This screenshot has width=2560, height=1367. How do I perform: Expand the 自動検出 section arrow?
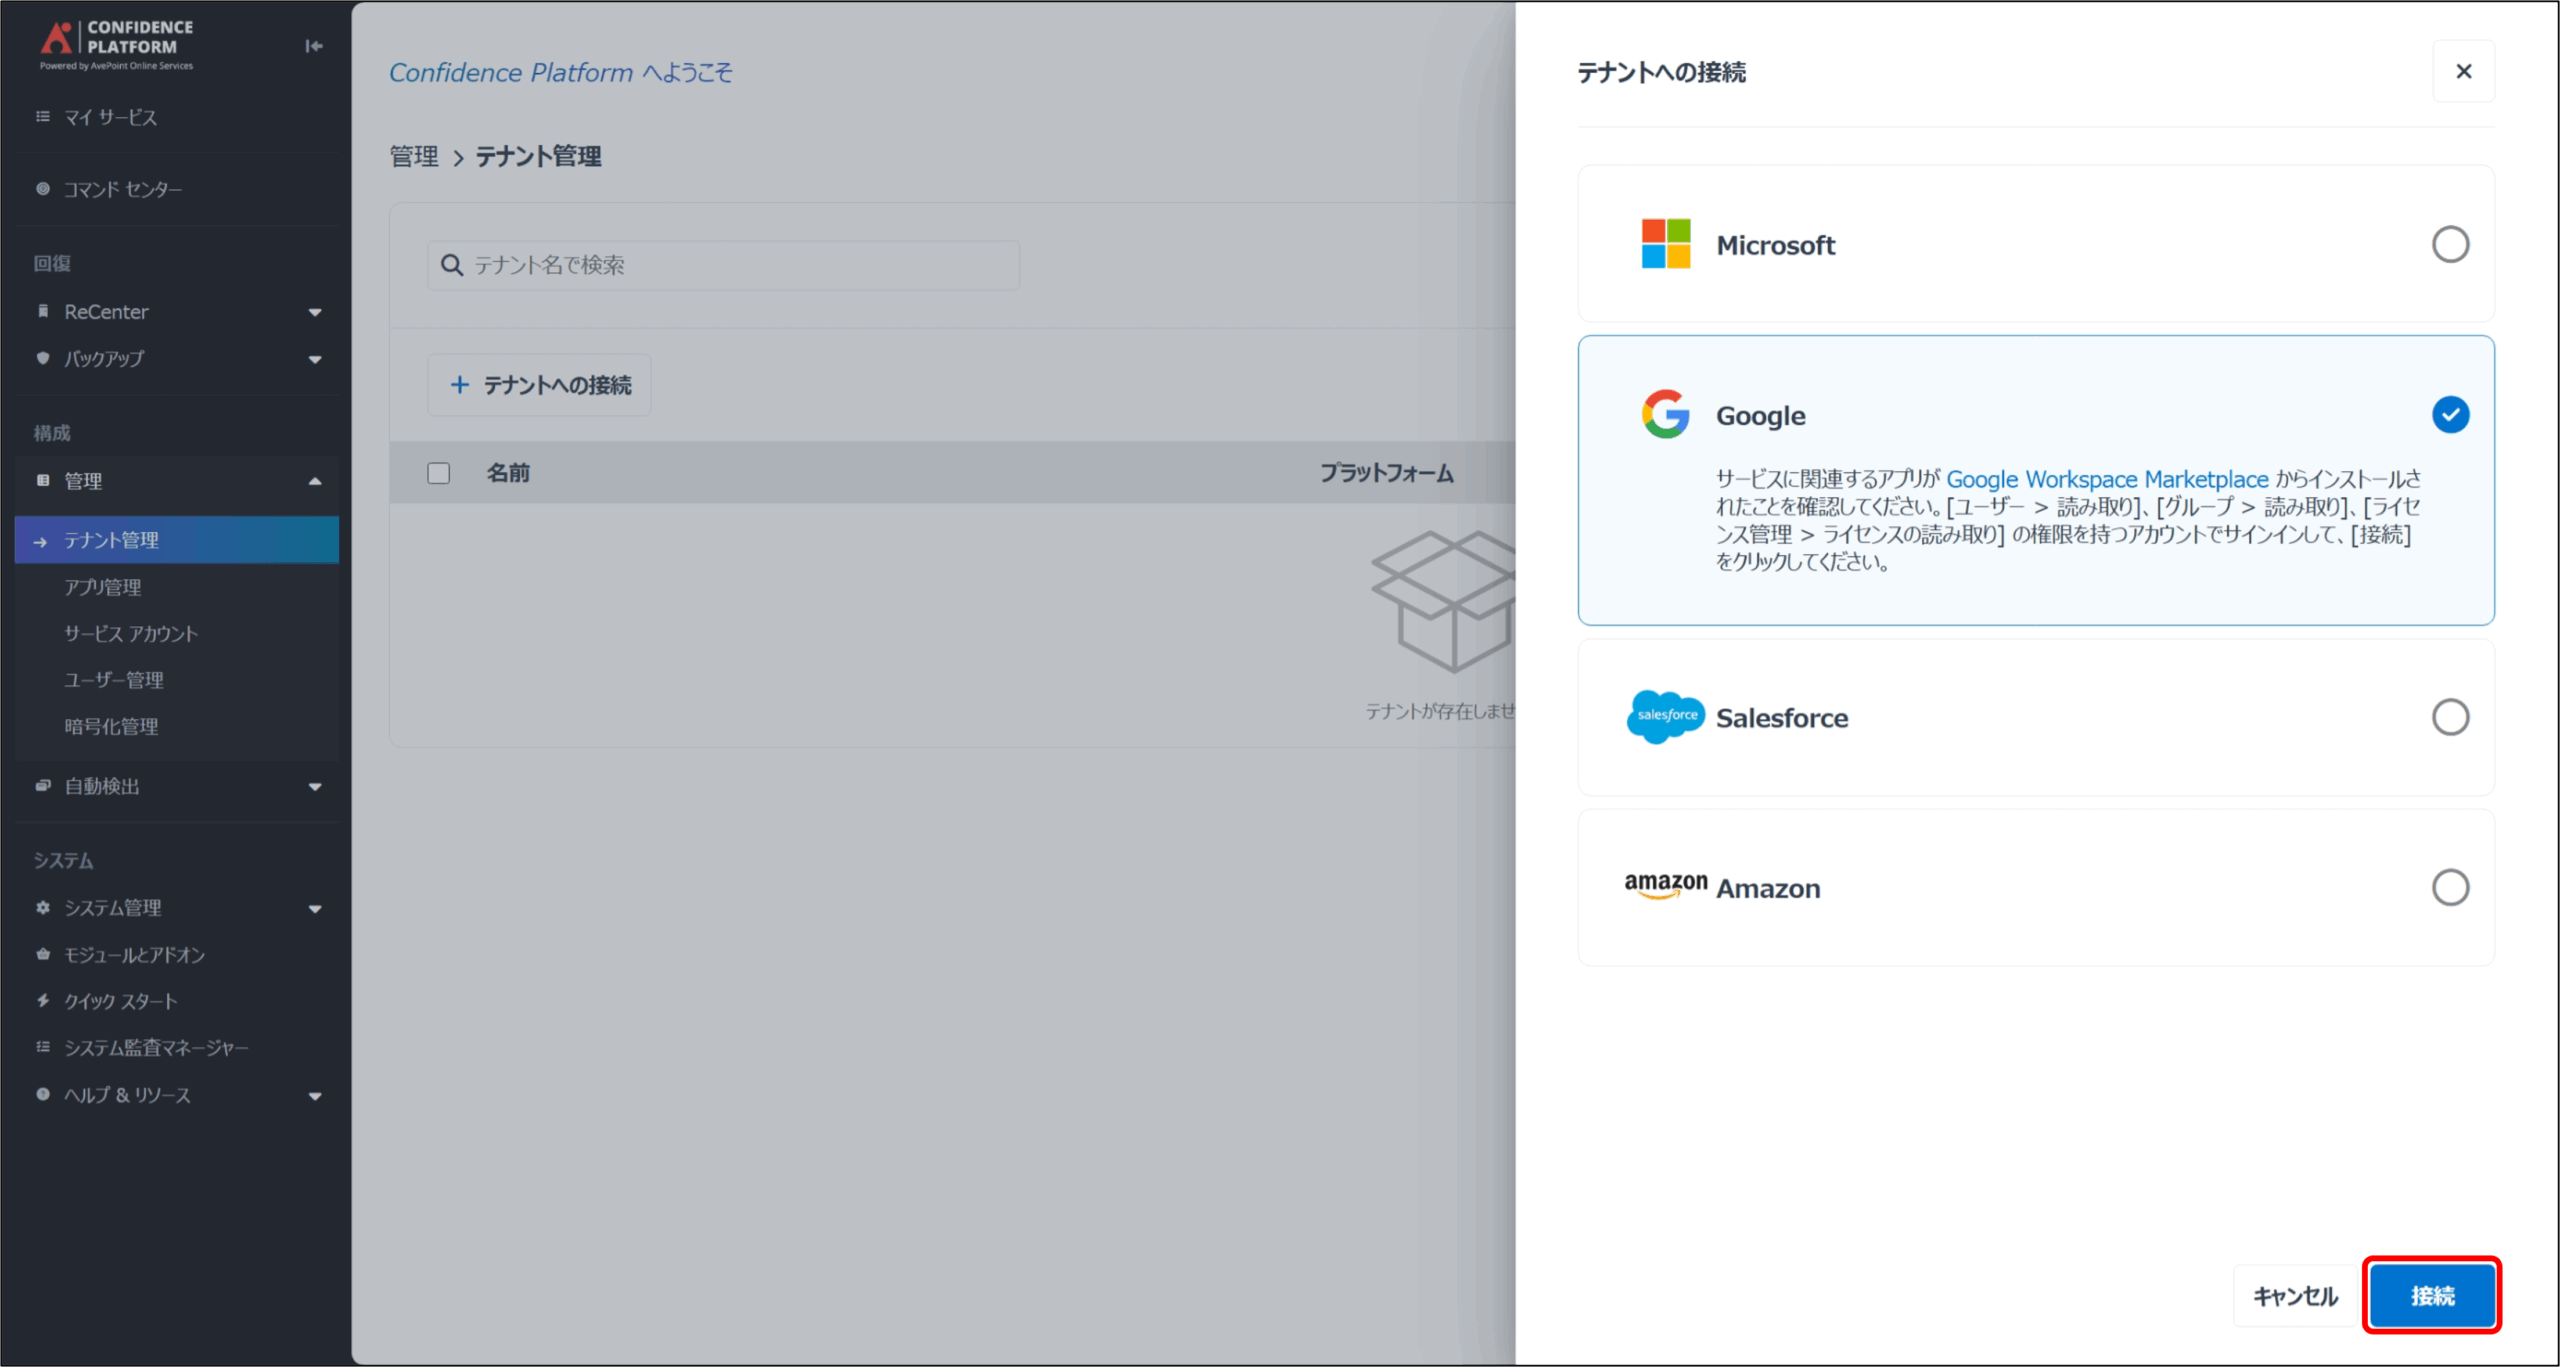315,787
